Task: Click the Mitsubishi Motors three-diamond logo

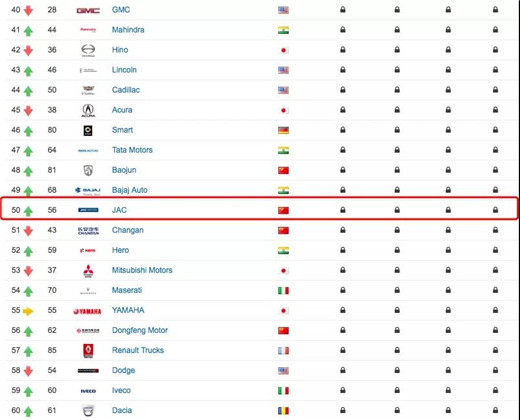Action: [88, 271]
